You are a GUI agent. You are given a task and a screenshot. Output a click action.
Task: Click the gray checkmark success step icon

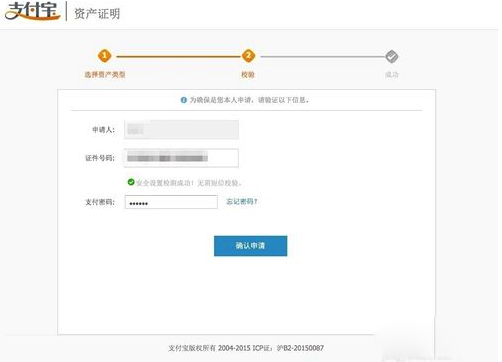[392, 56]
